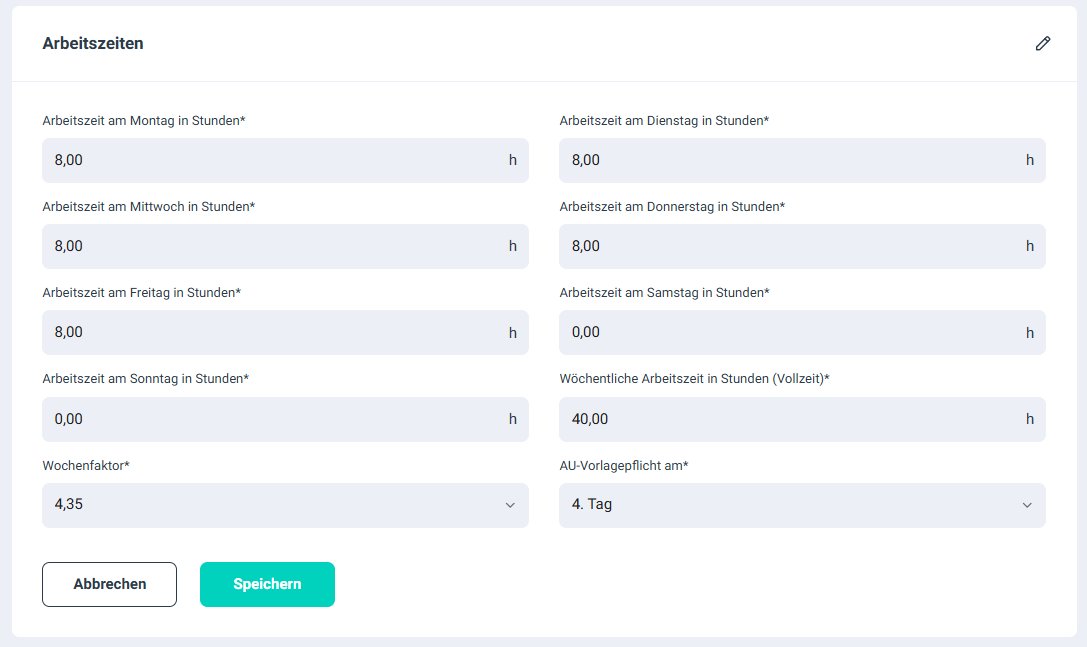Click the Arbeitszeiten section heading
1087x647 pixels.
(x=93, y=44)
